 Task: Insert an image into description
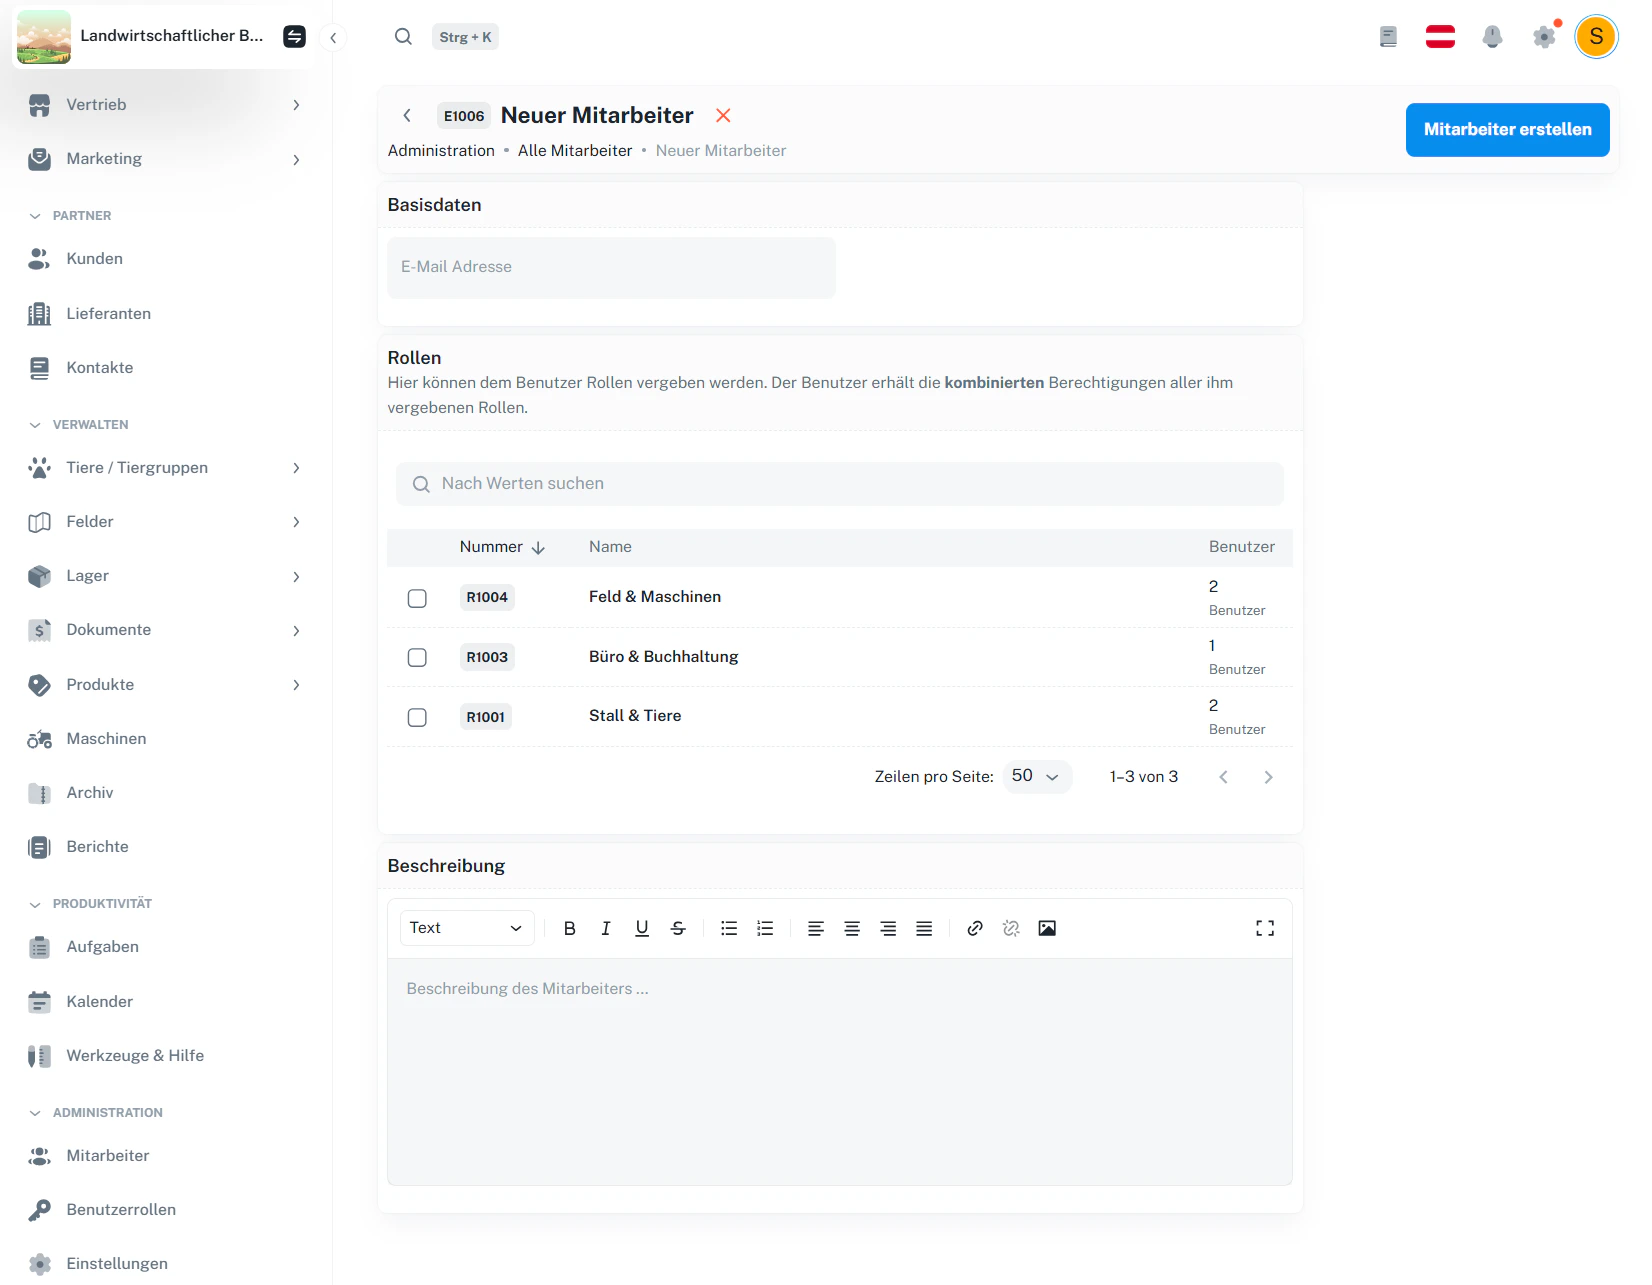(x=1047, y=928)
